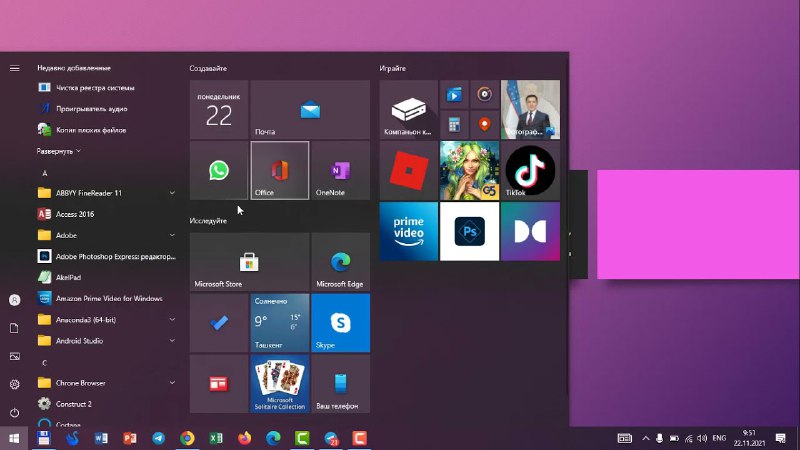800x450 pixels.
Task: Open the Почта mail tile
Action: click(310, 110)
